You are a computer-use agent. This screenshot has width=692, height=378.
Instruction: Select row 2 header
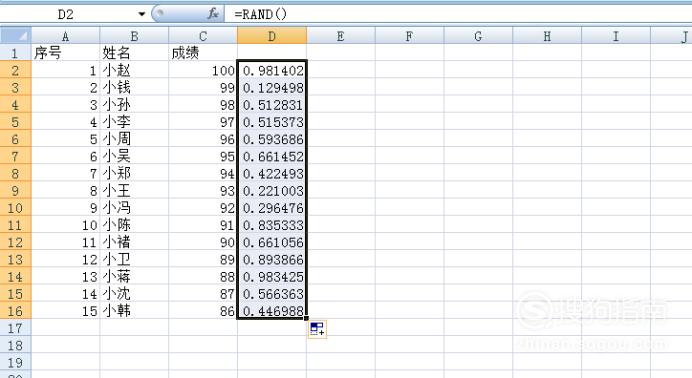(15, 70)
